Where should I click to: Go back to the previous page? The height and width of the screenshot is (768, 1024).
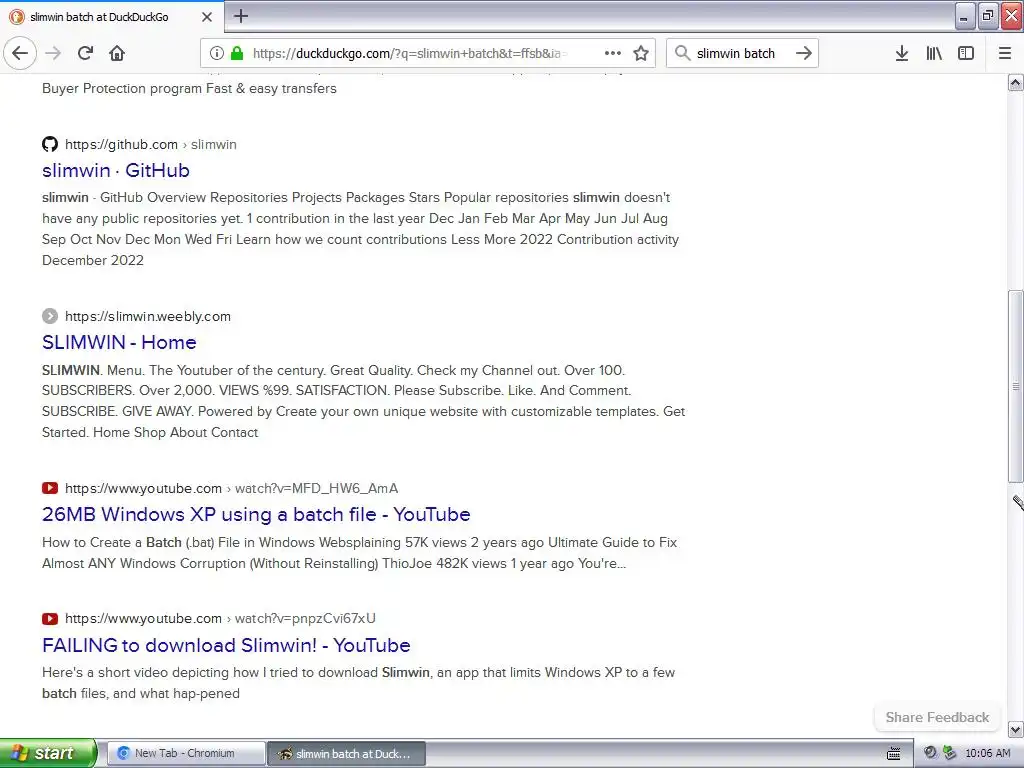point(20,53)
